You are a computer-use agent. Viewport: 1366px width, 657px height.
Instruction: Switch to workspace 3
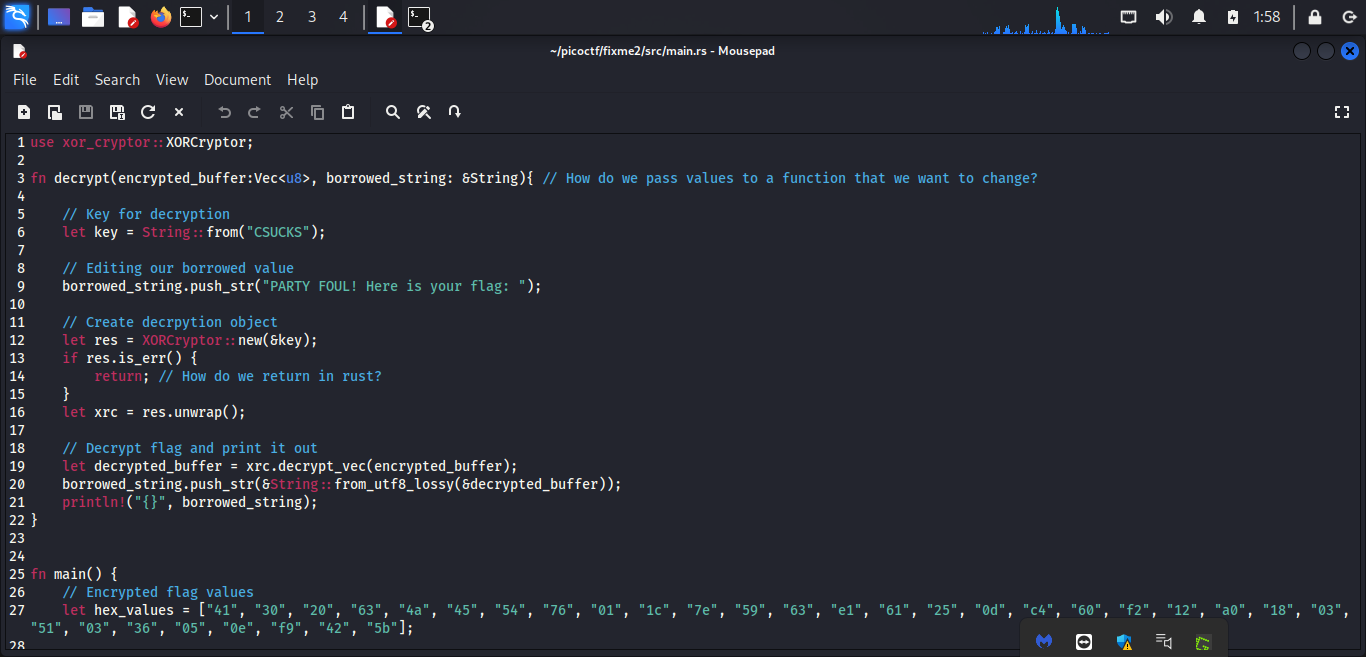click(311, 17)
